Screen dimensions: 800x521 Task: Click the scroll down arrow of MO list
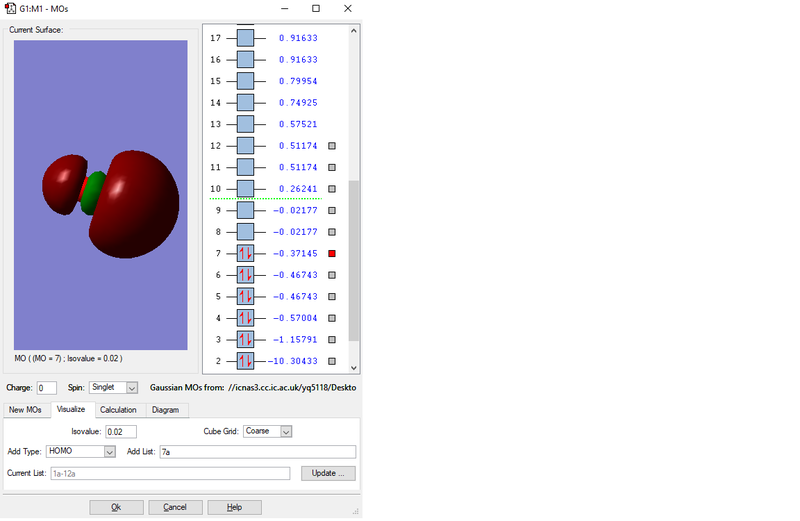[x=354, y=367]
